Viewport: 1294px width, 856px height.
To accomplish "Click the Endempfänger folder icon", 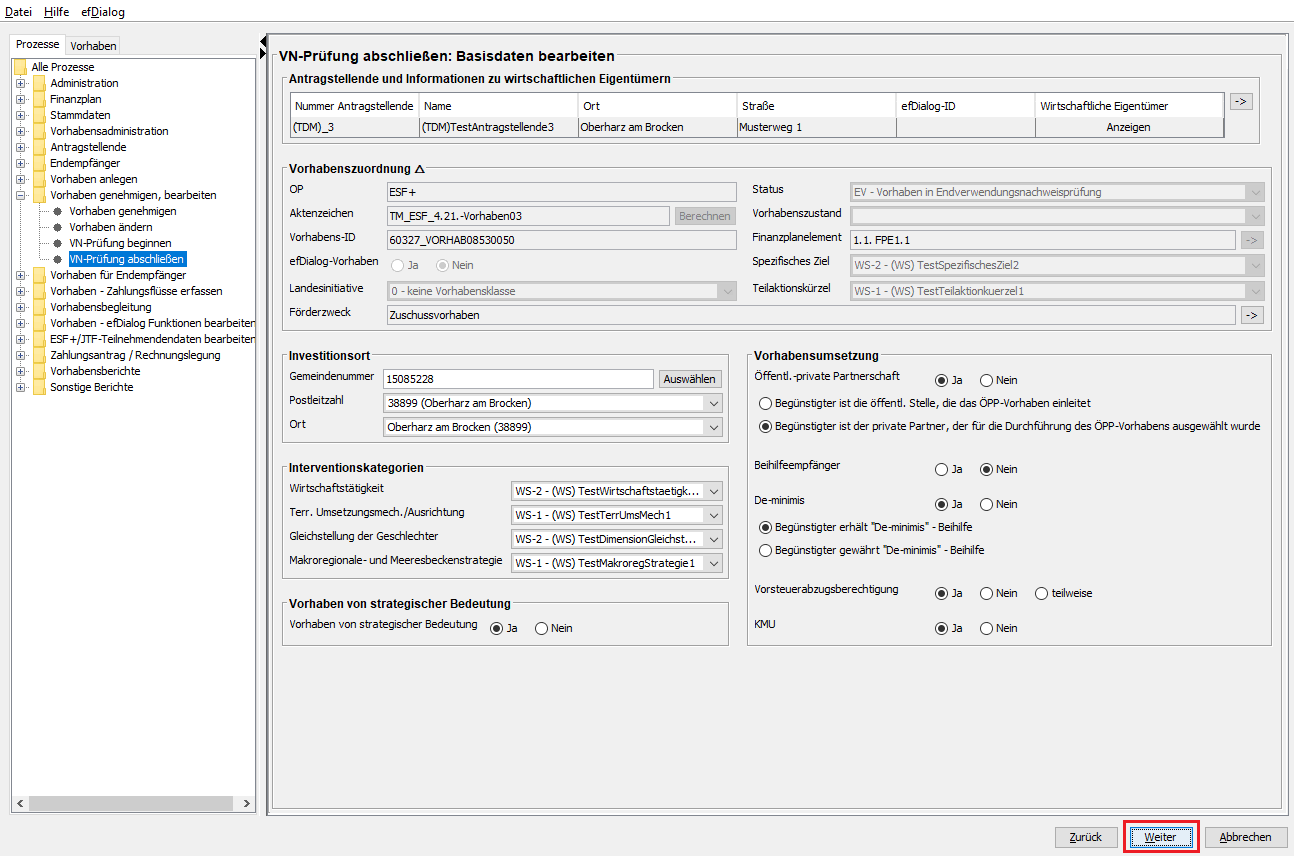I will coord(40,163).
